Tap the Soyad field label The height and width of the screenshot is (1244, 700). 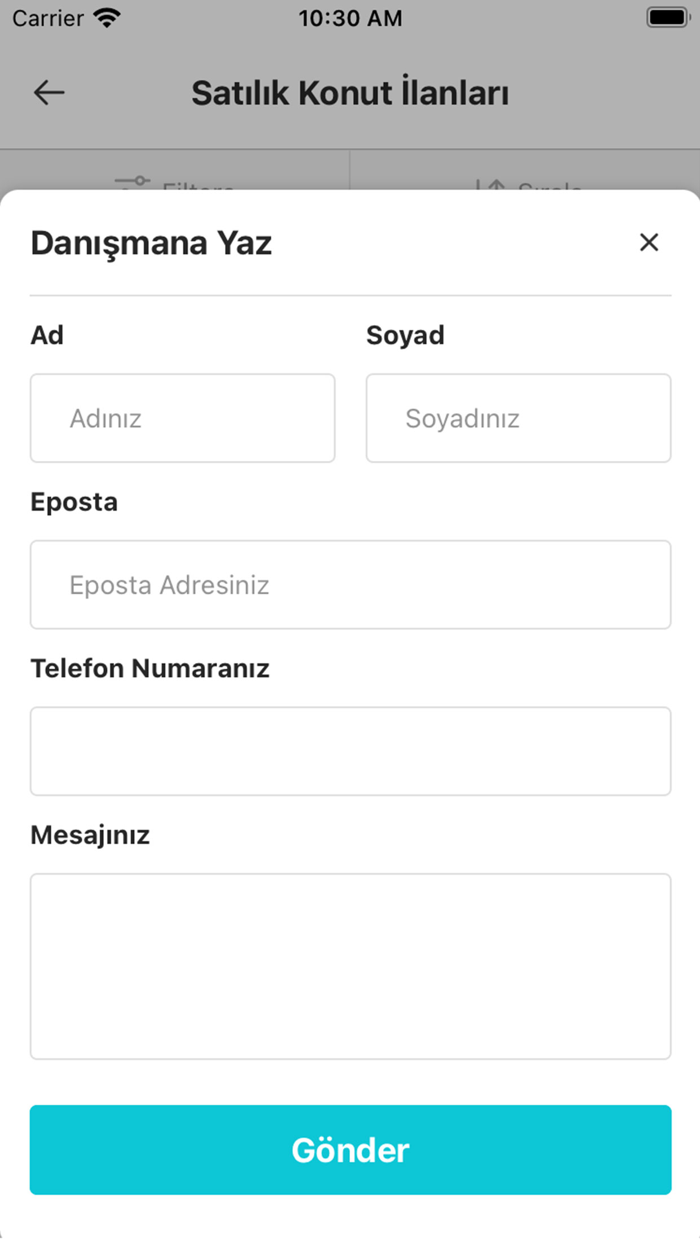click(405, 335)
